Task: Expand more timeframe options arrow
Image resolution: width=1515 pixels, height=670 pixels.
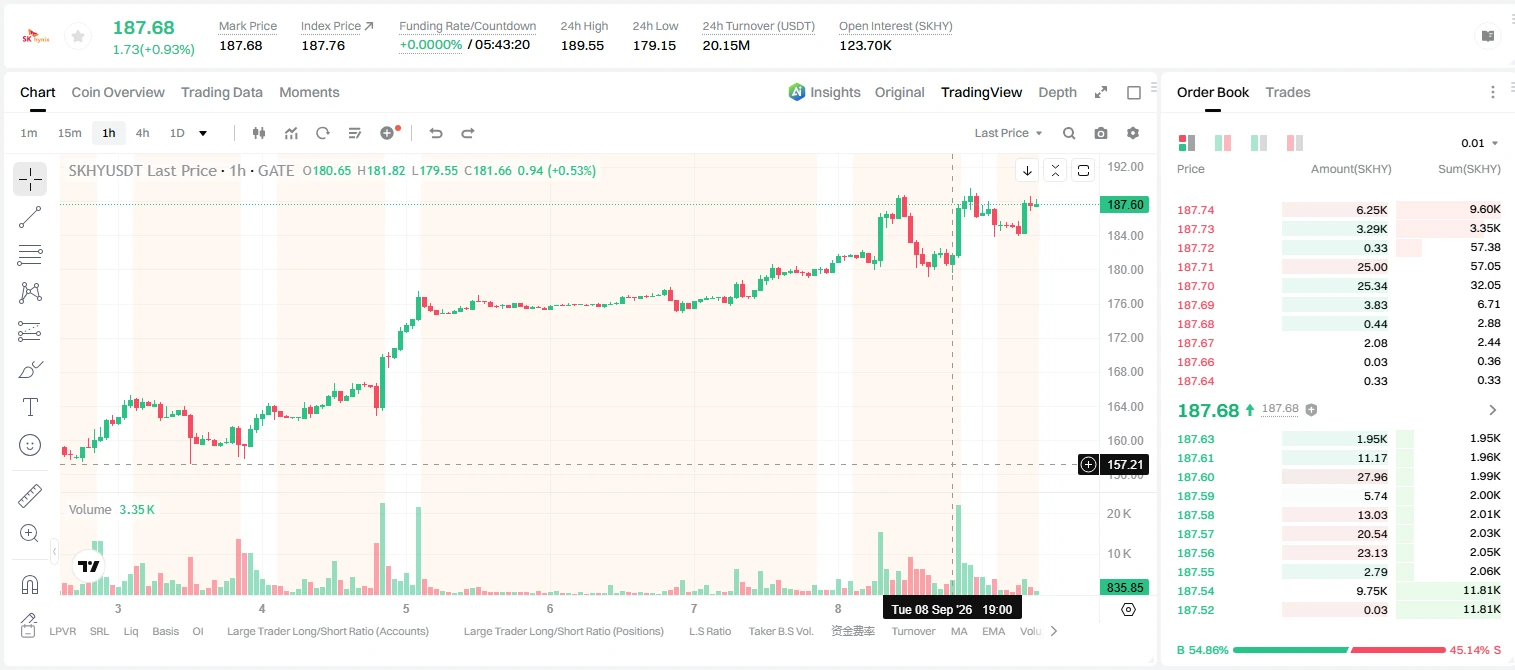Action: (x=203, y=133)
